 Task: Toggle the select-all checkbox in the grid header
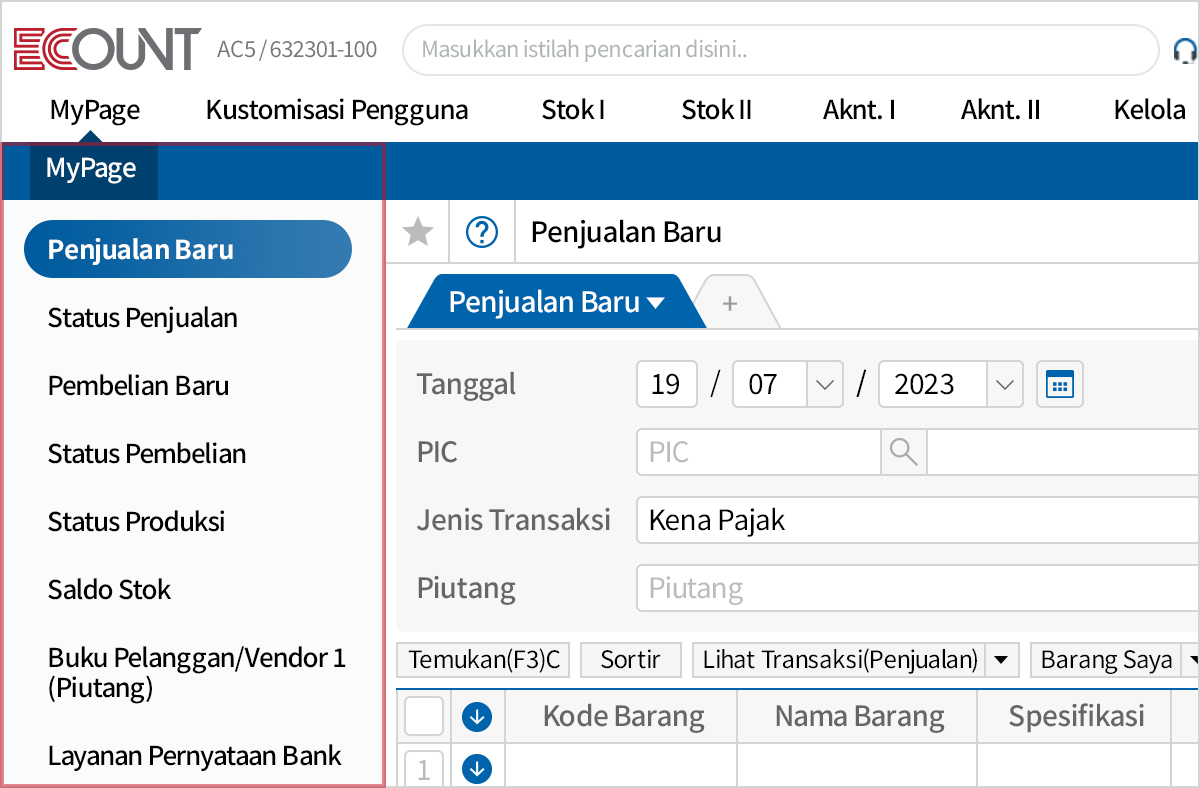423,716
